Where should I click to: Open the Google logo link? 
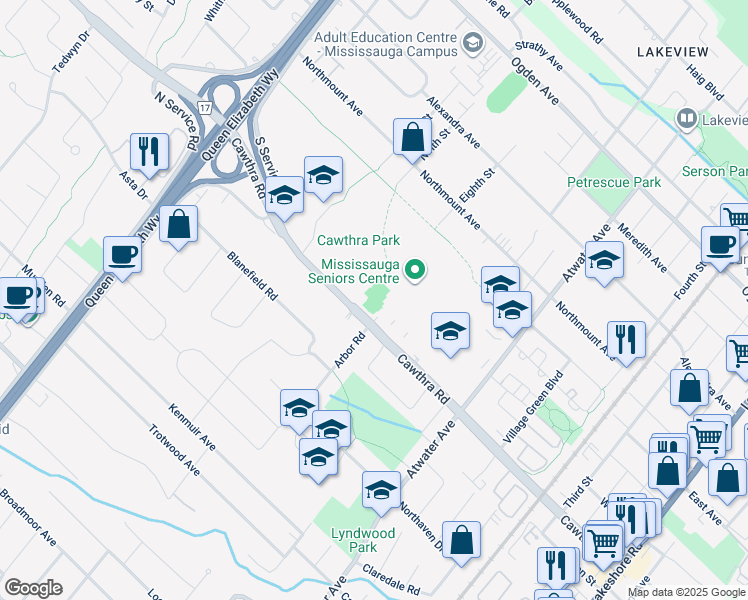[x=33, y=588]
